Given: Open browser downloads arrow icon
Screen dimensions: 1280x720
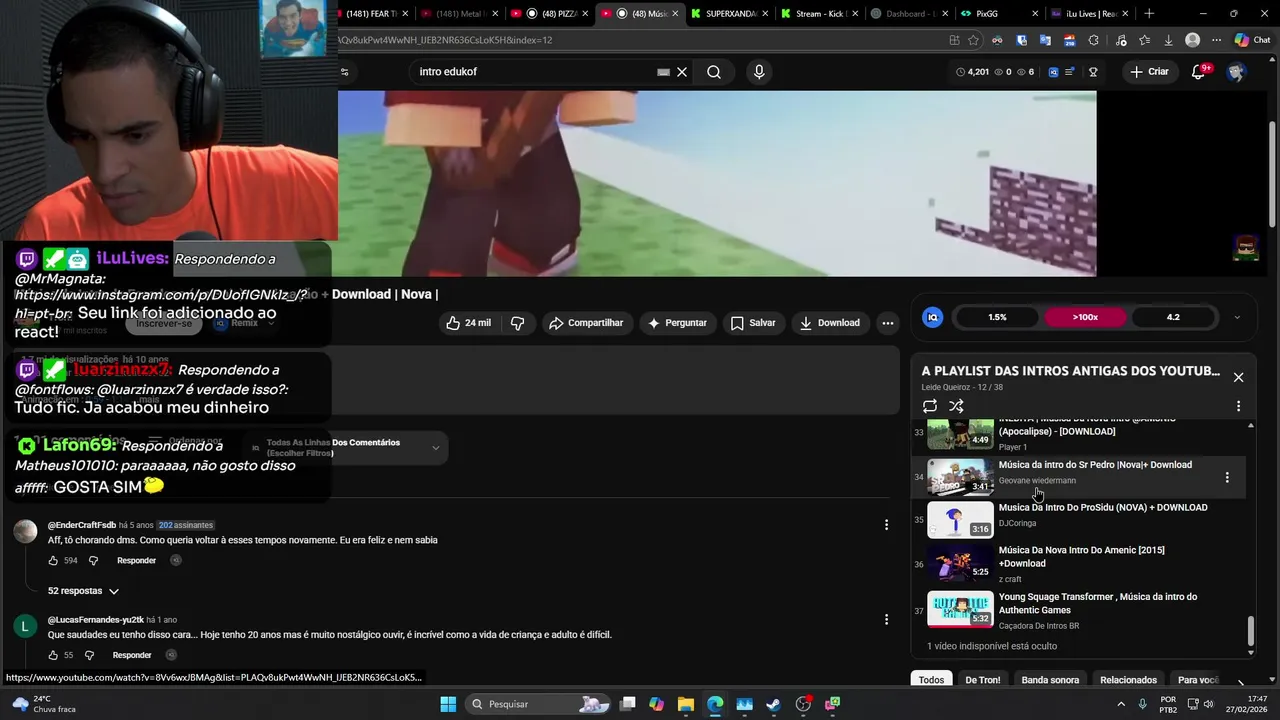Looking at the screenshot, I should 1168,40.
